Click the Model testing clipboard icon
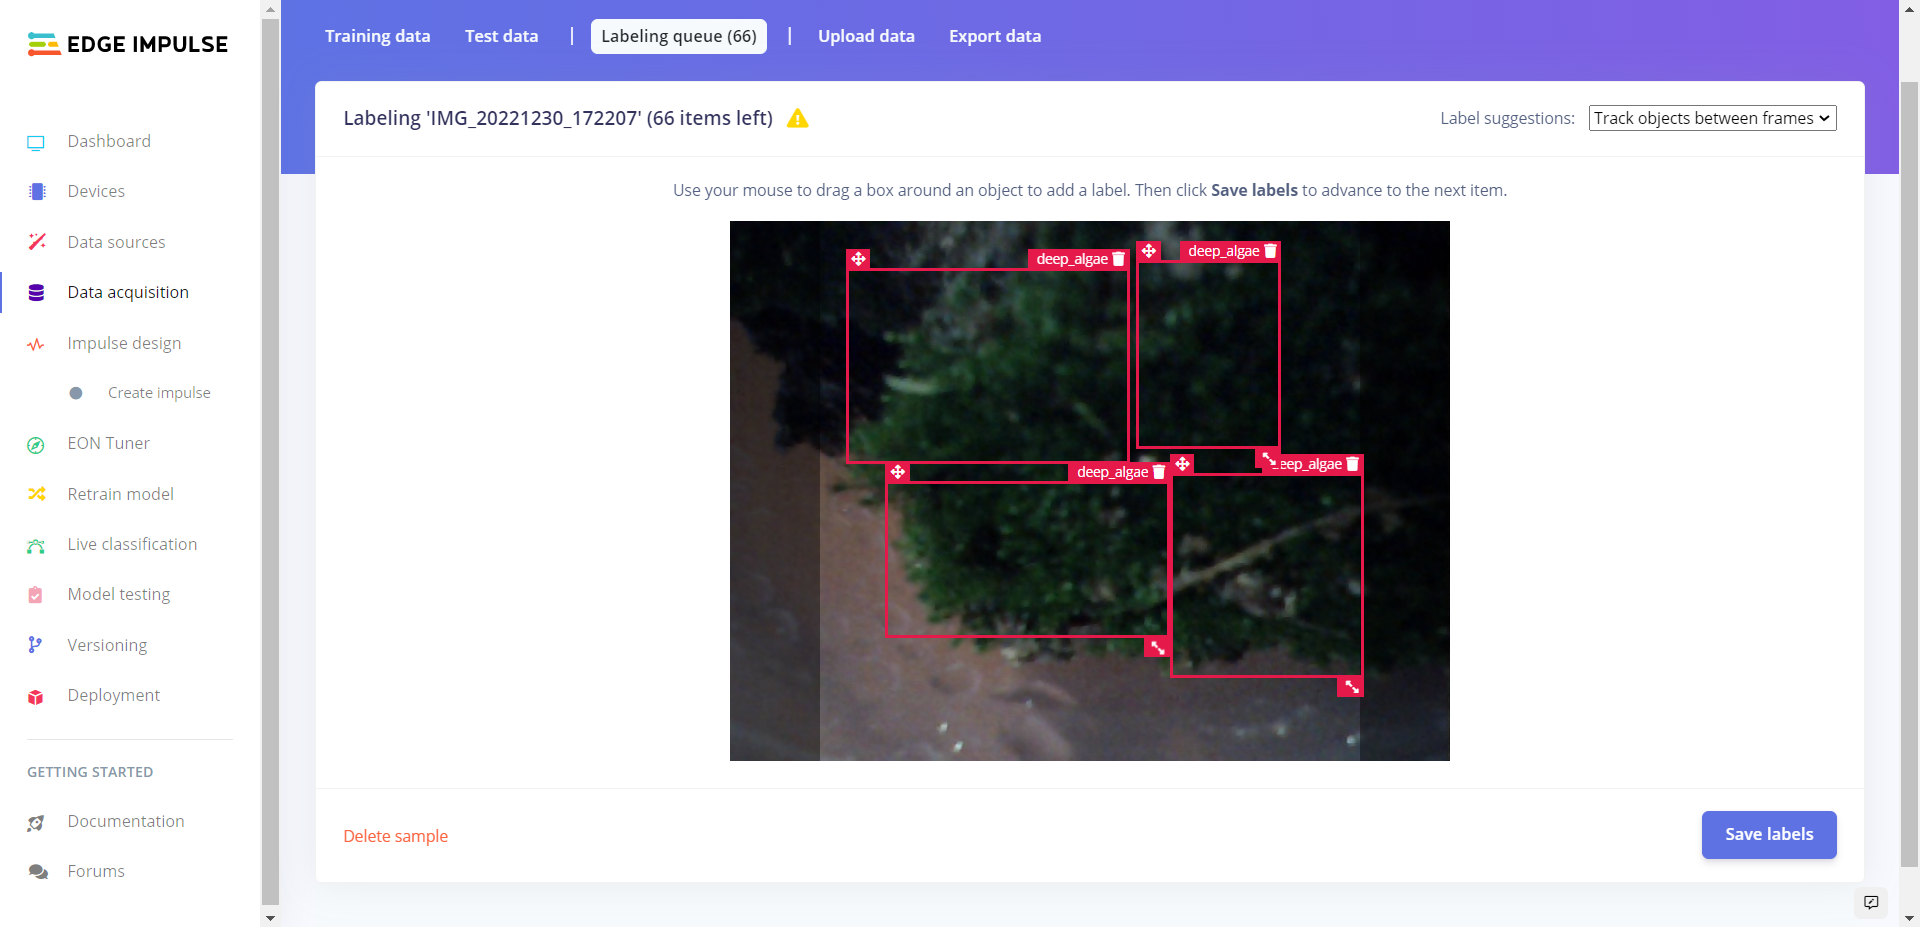This screenshot has width=1920, height=927. [x=36, y=595]
